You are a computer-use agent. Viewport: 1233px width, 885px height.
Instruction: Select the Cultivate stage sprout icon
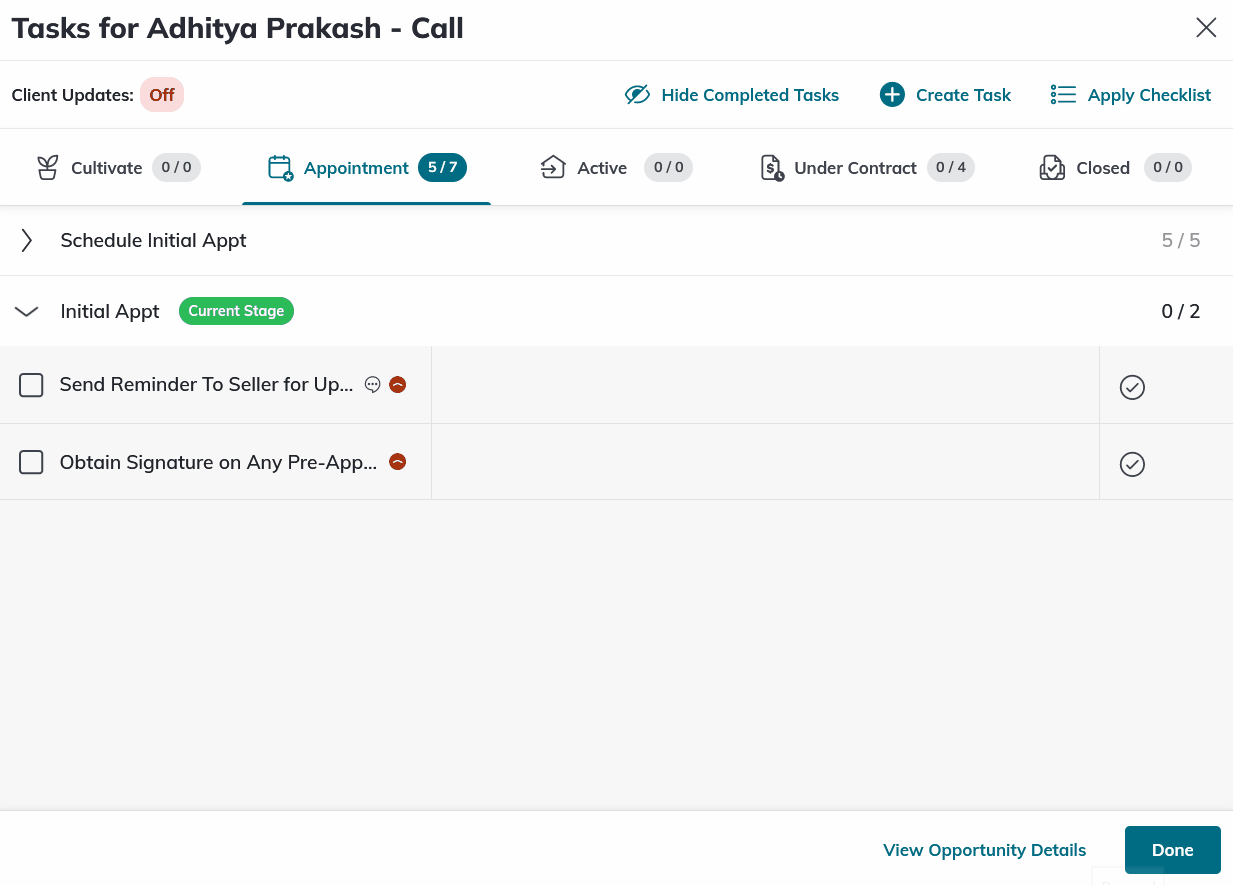coord(47,167)
